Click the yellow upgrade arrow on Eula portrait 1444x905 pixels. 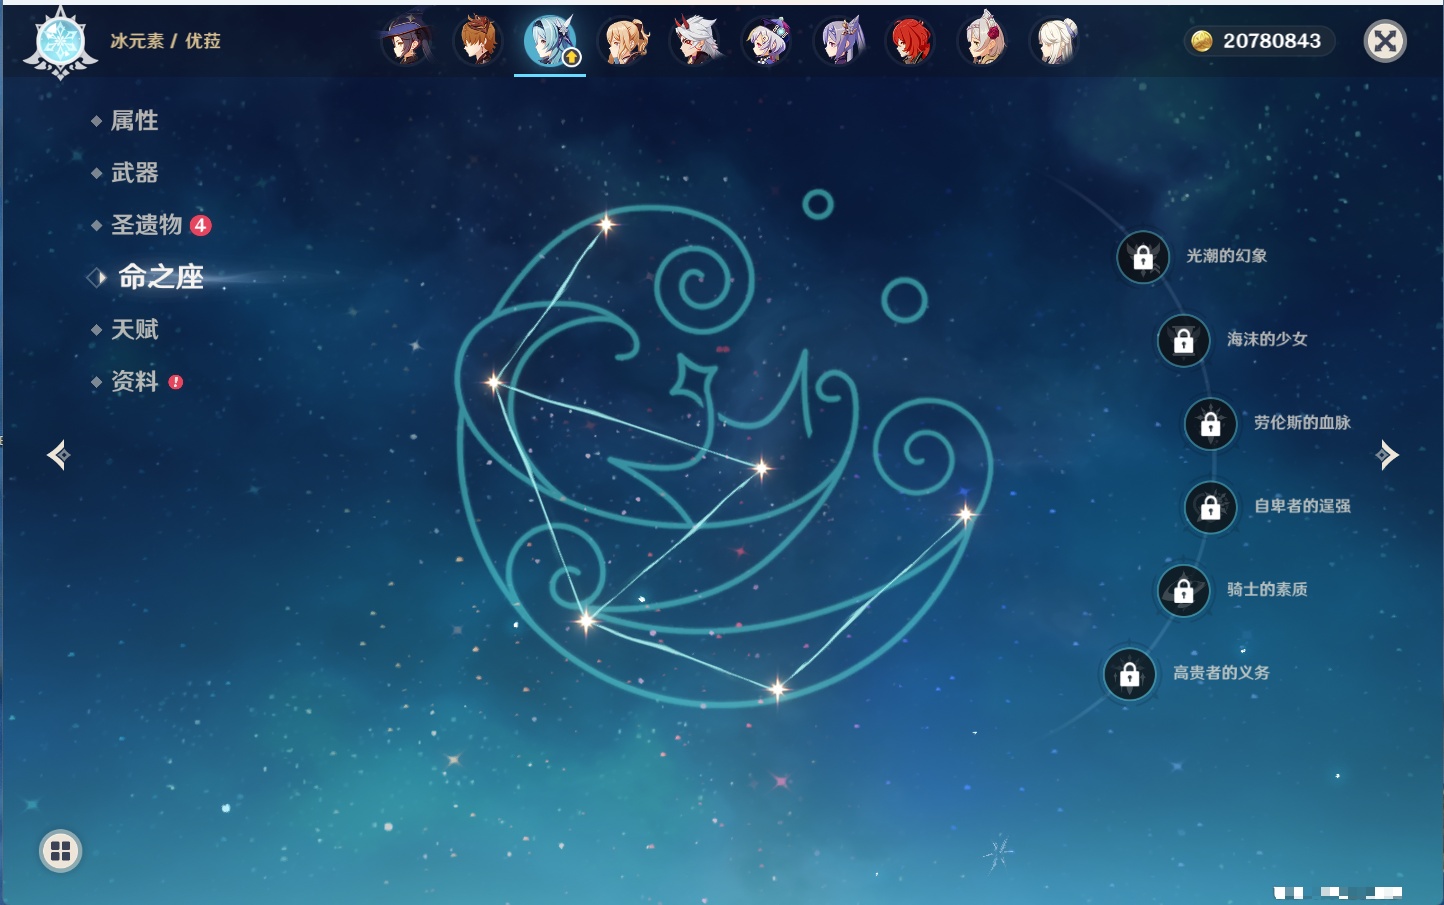tap(571, 58)
